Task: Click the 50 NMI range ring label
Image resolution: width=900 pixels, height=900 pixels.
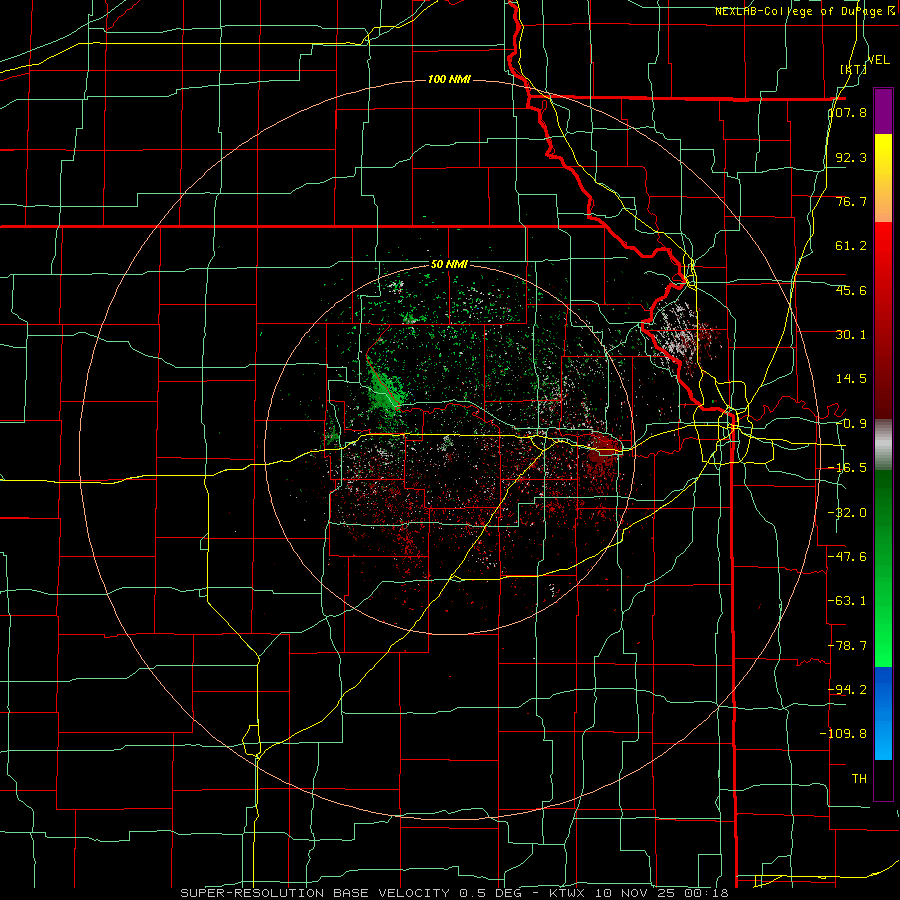Action: pyautogui.click(x=449, y=265)
